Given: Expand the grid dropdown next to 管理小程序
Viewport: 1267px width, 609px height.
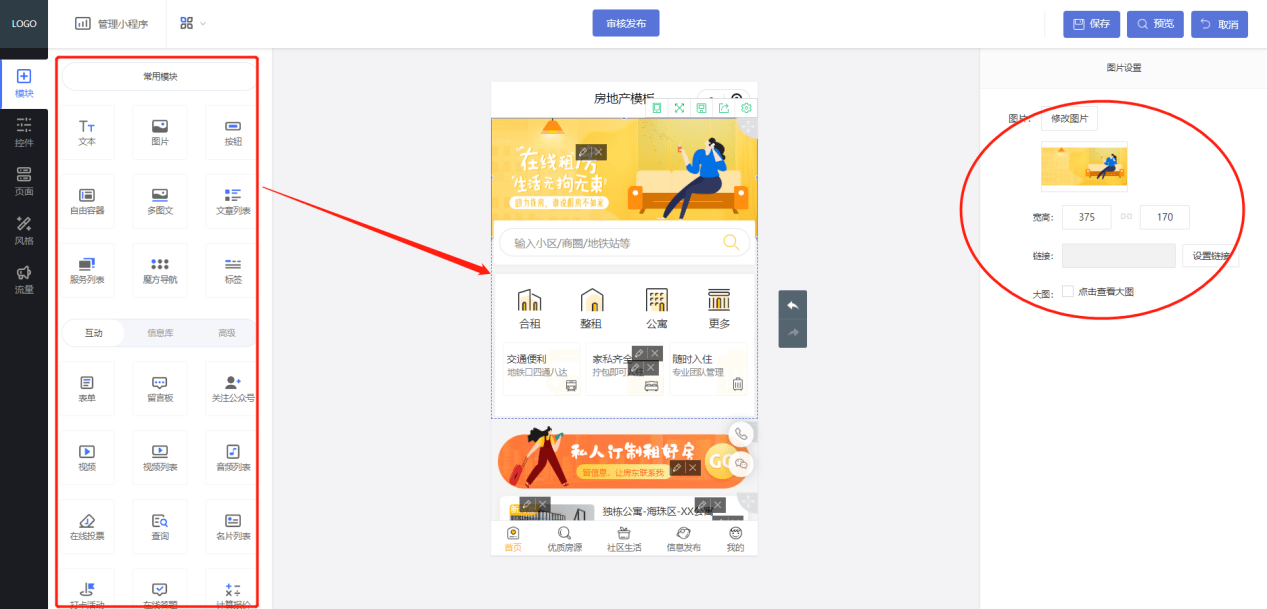Looking at the screenshot, I should click(x=193, y=23).
